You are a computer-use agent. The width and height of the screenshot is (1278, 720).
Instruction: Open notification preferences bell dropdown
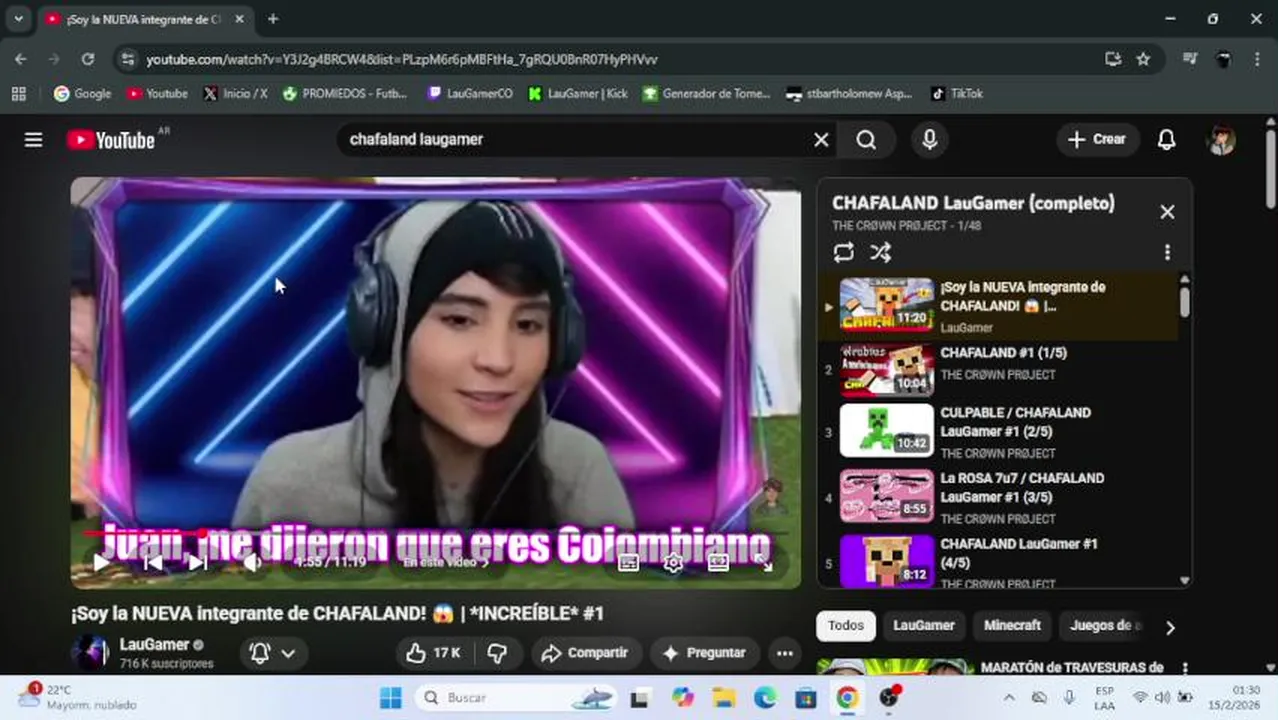(272, 653)
